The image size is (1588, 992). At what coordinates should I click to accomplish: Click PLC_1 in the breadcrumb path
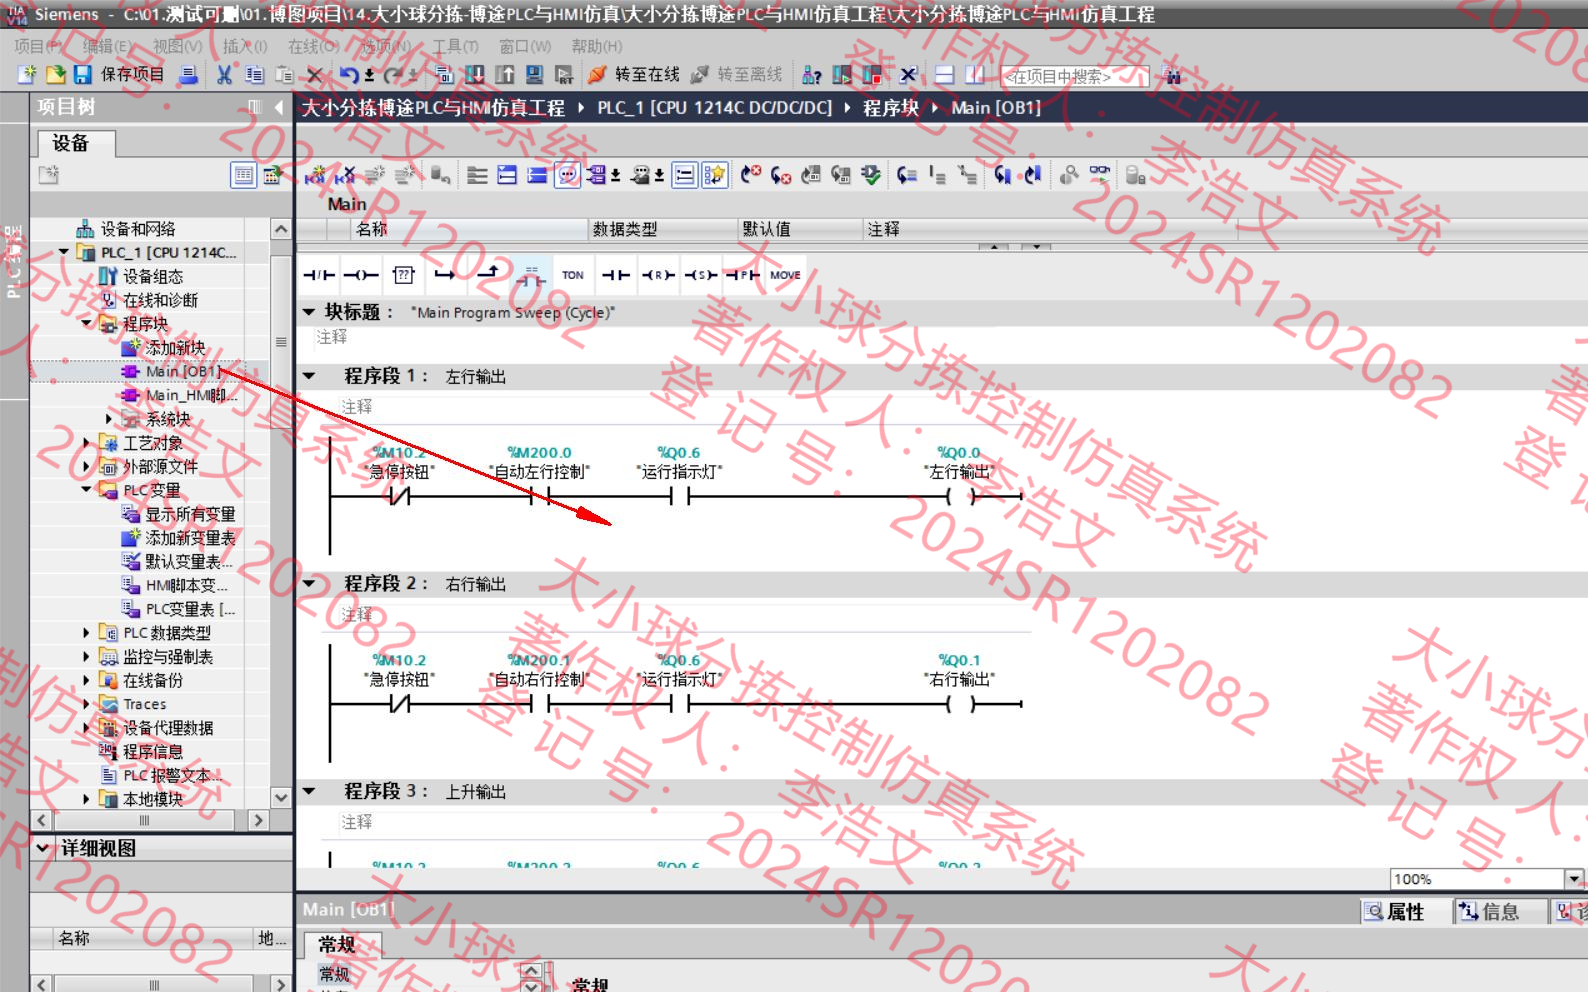[714, 107]
